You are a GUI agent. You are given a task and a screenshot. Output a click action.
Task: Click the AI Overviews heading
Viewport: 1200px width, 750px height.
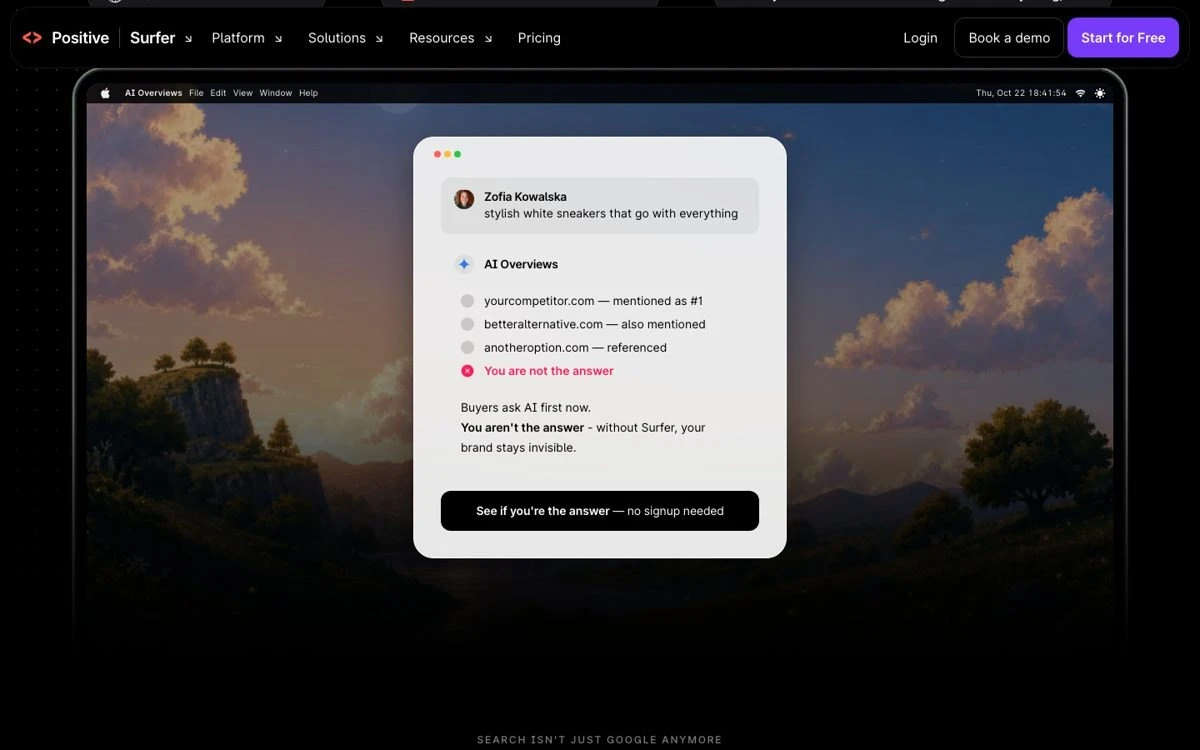(x=521, y=264)
